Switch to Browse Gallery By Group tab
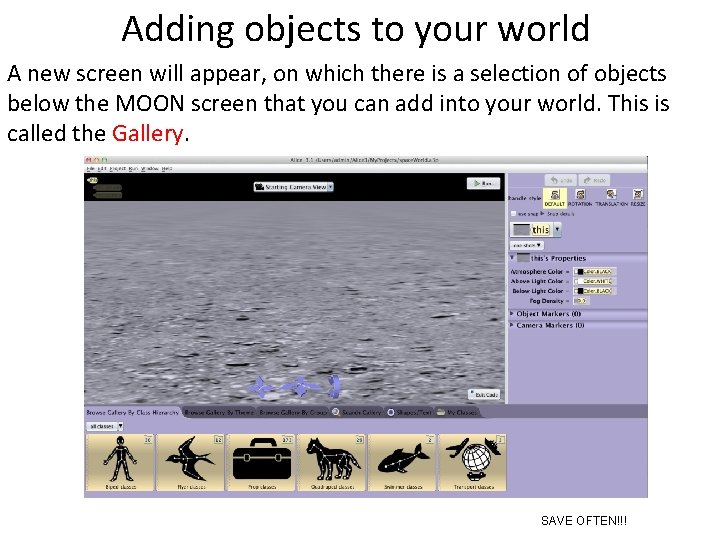 (293, 412)
